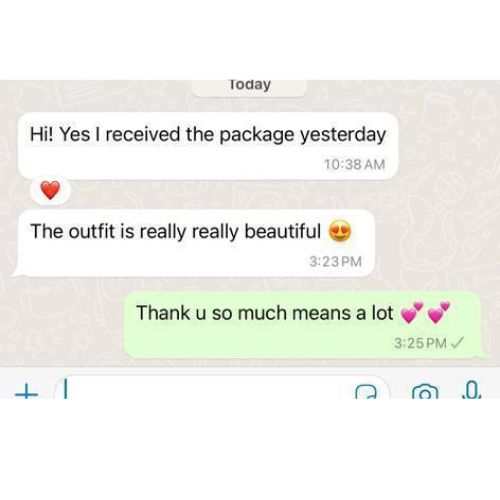Click the word 'package' in first message
The image size is (500, 500).
point(257,135)
